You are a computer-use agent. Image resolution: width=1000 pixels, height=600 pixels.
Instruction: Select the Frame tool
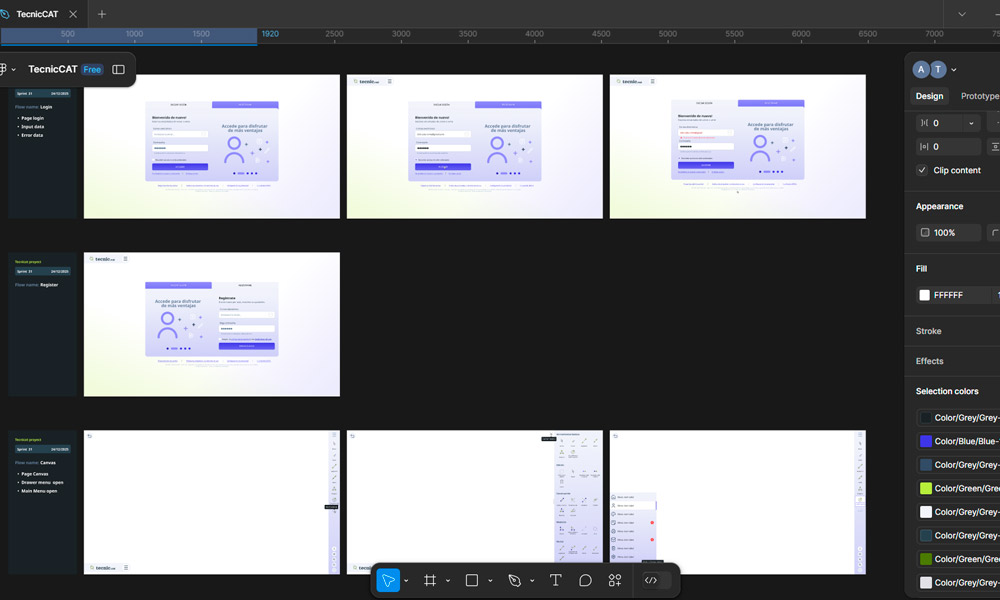(430, 580)
